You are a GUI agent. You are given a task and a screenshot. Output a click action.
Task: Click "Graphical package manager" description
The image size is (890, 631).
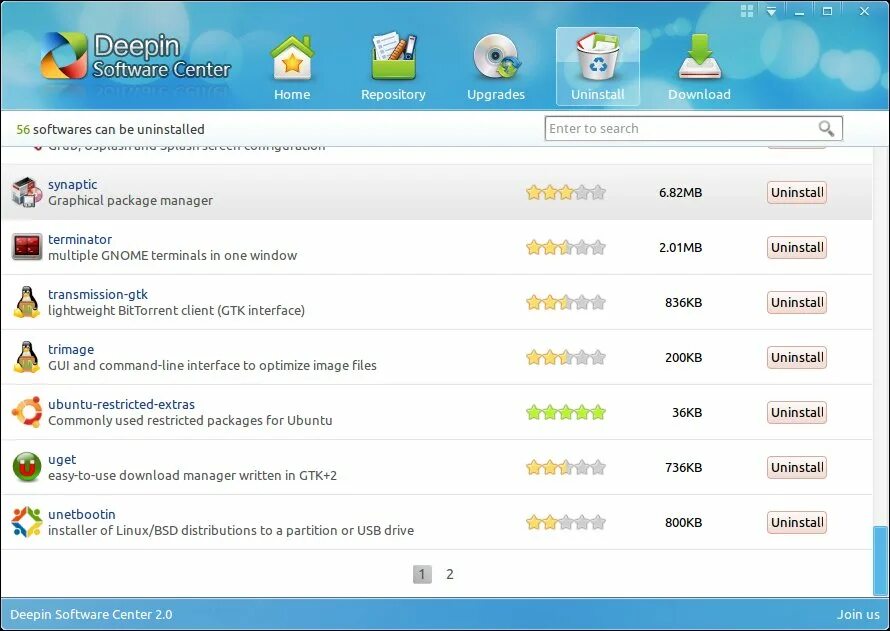click(131, 200)
